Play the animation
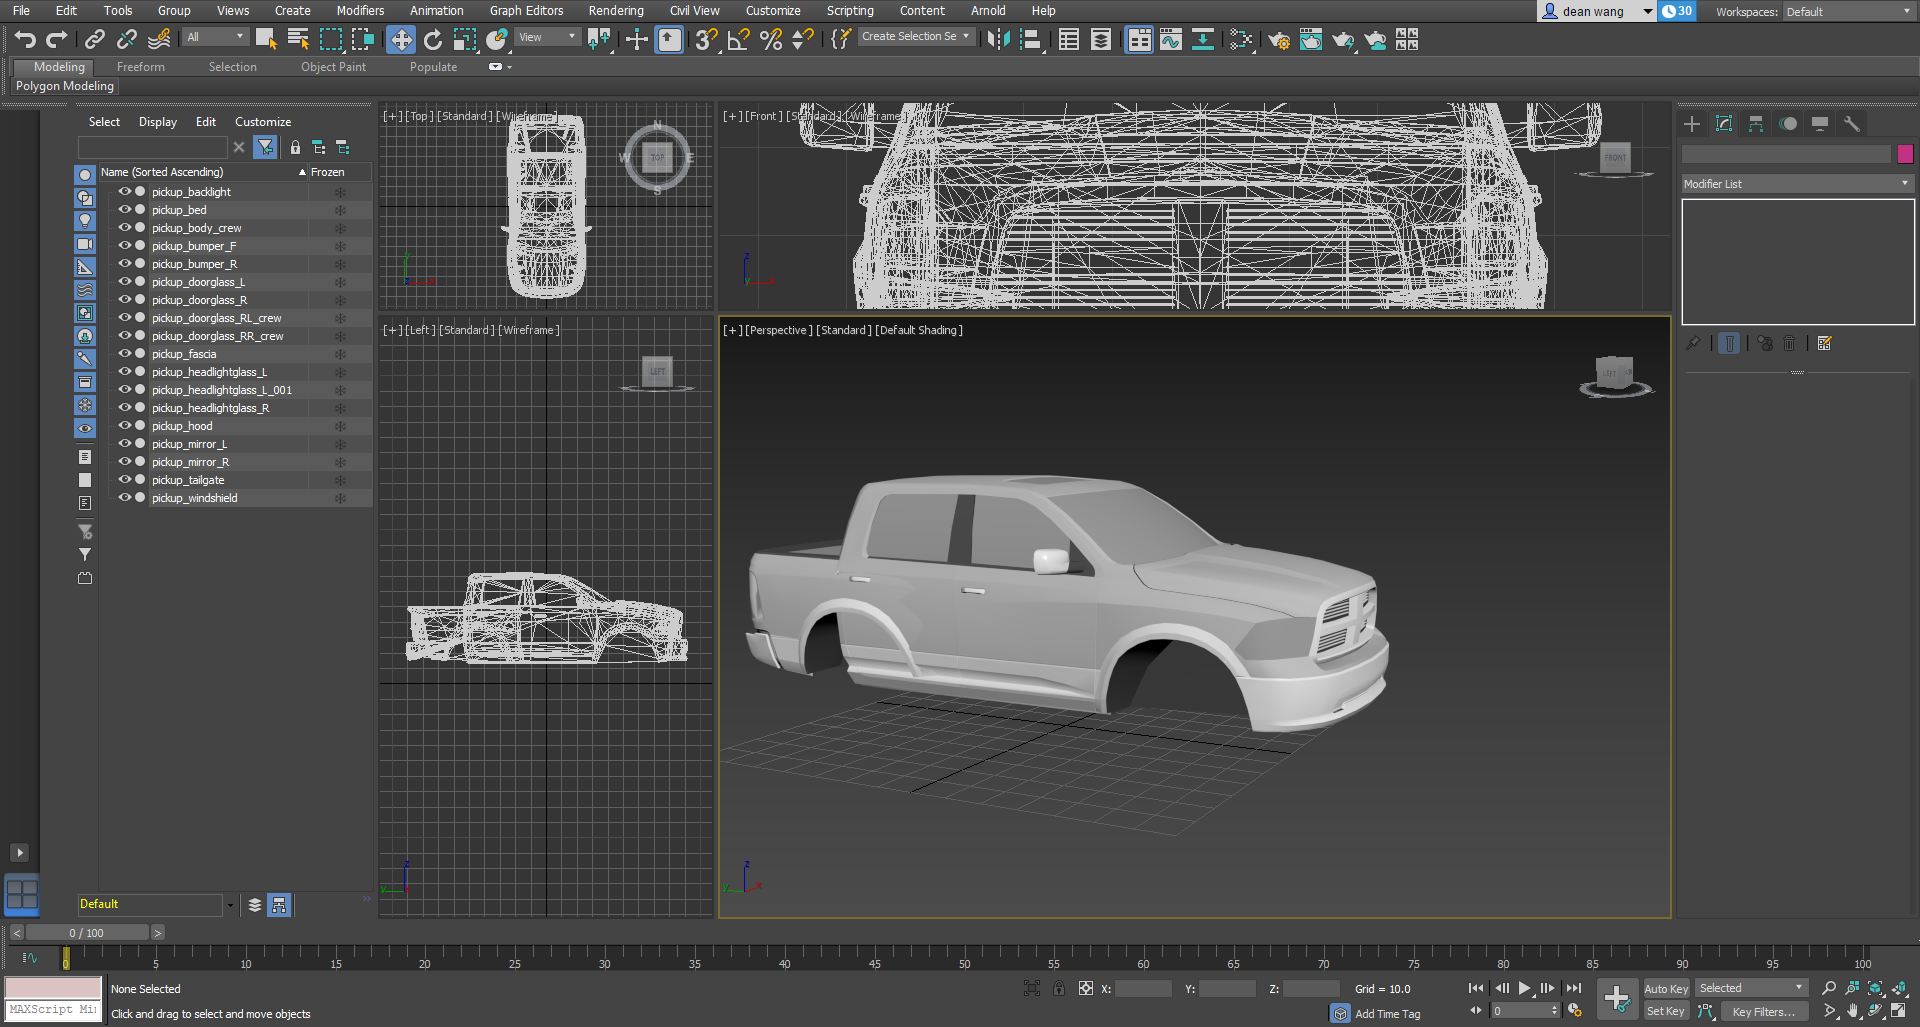This screenshot has width=1920, height=1027. pyautogui.click(x=1525, y=988)
